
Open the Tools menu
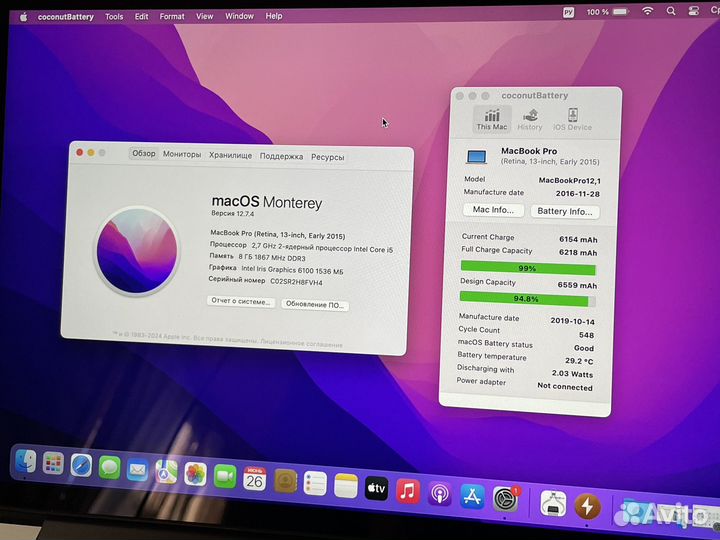click(114, 17)
